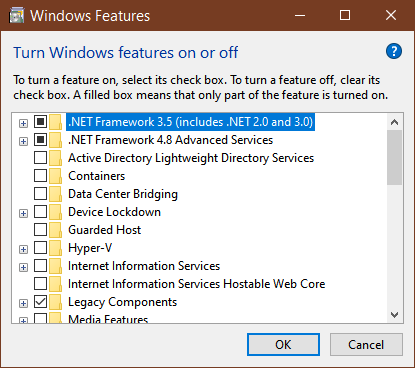Check the Containers checkbox

[40, 176]
